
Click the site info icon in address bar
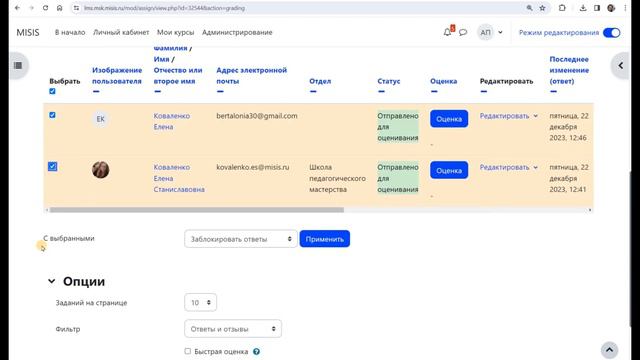click(76, 8)
